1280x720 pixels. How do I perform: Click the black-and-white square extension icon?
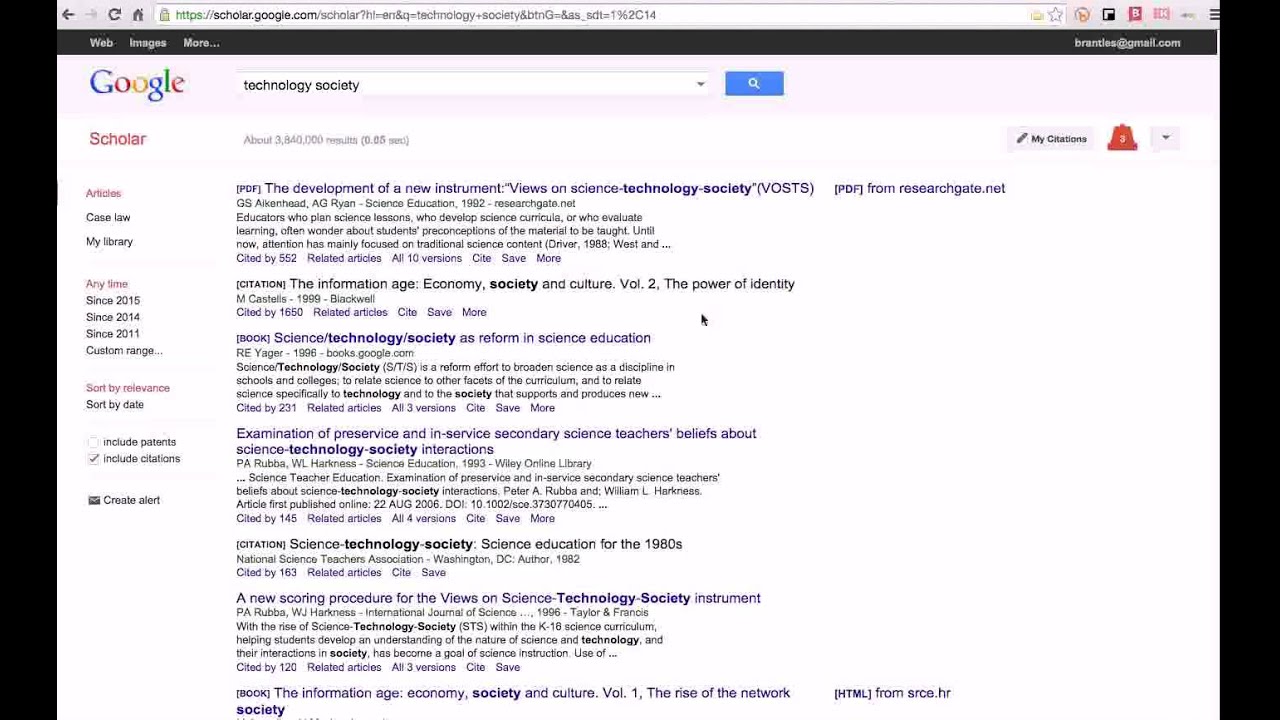click(1109, 15)
